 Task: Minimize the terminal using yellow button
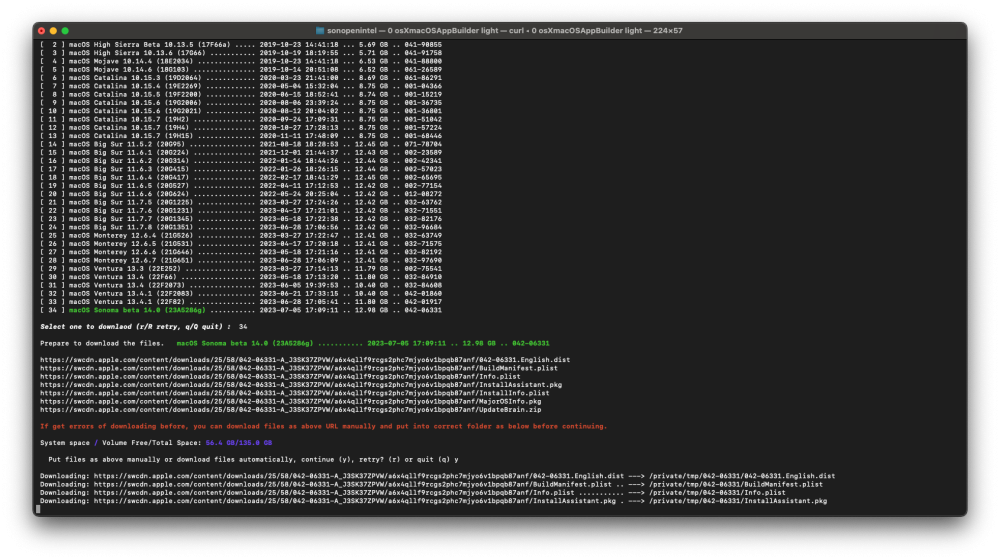coord(53,31)
